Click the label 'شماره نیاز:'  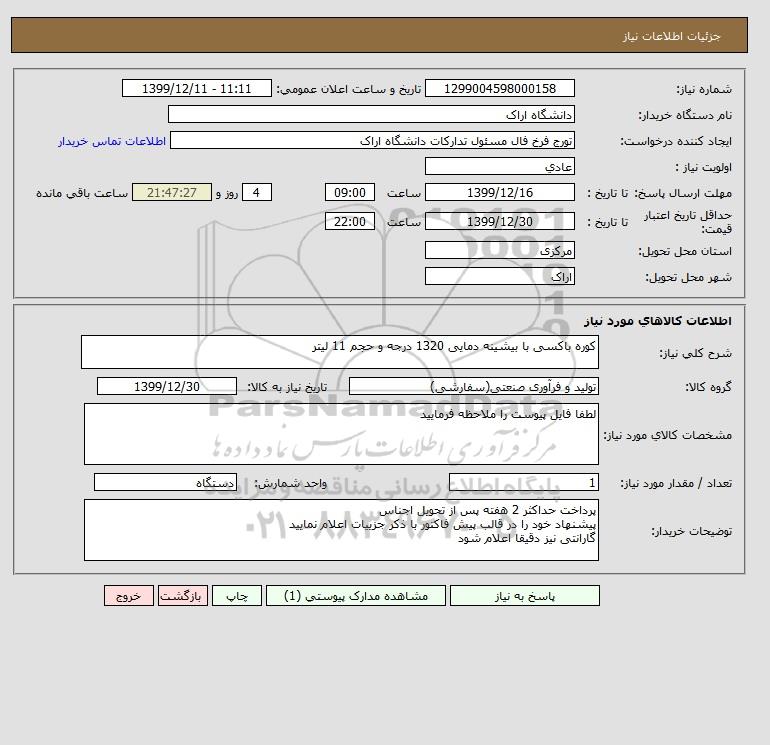click(x=704, y=89)
